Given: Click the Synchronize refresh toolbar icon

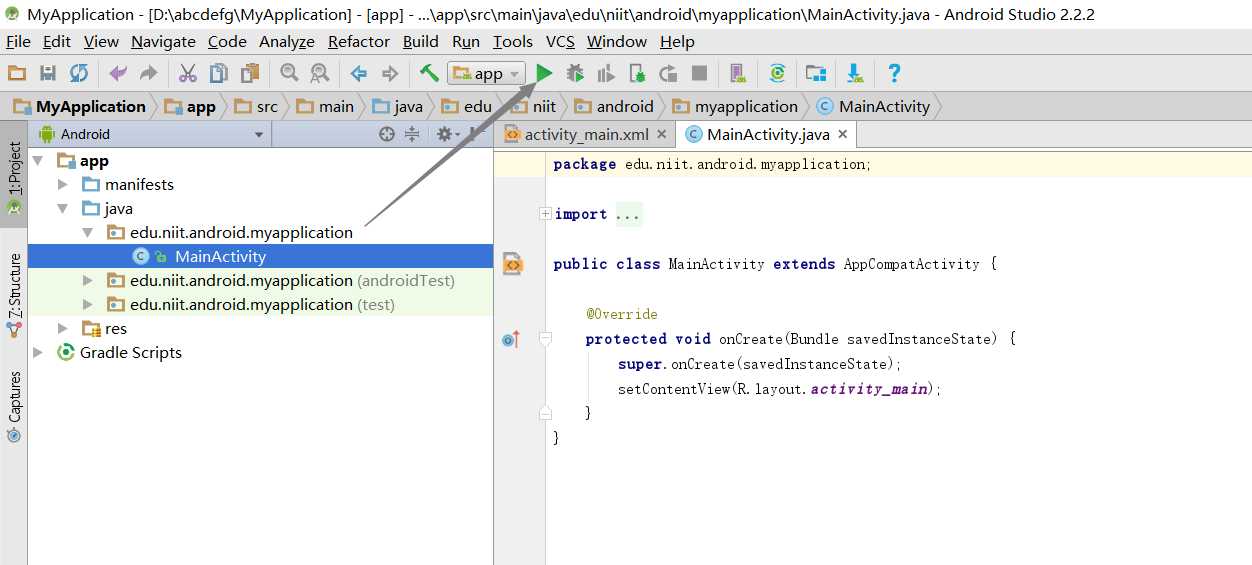Looking at the screenshot, I should (x=78, y=73).
